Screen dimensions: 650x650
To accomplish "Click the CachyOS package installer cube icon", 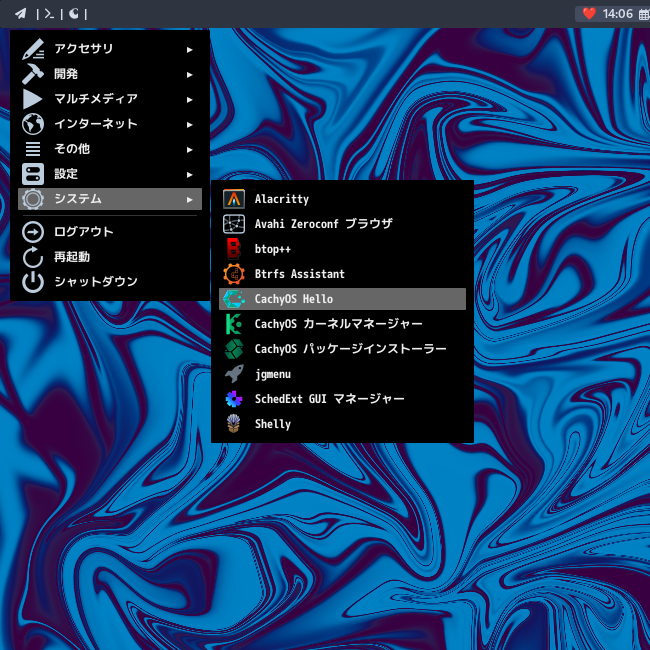I will [234, 349].
